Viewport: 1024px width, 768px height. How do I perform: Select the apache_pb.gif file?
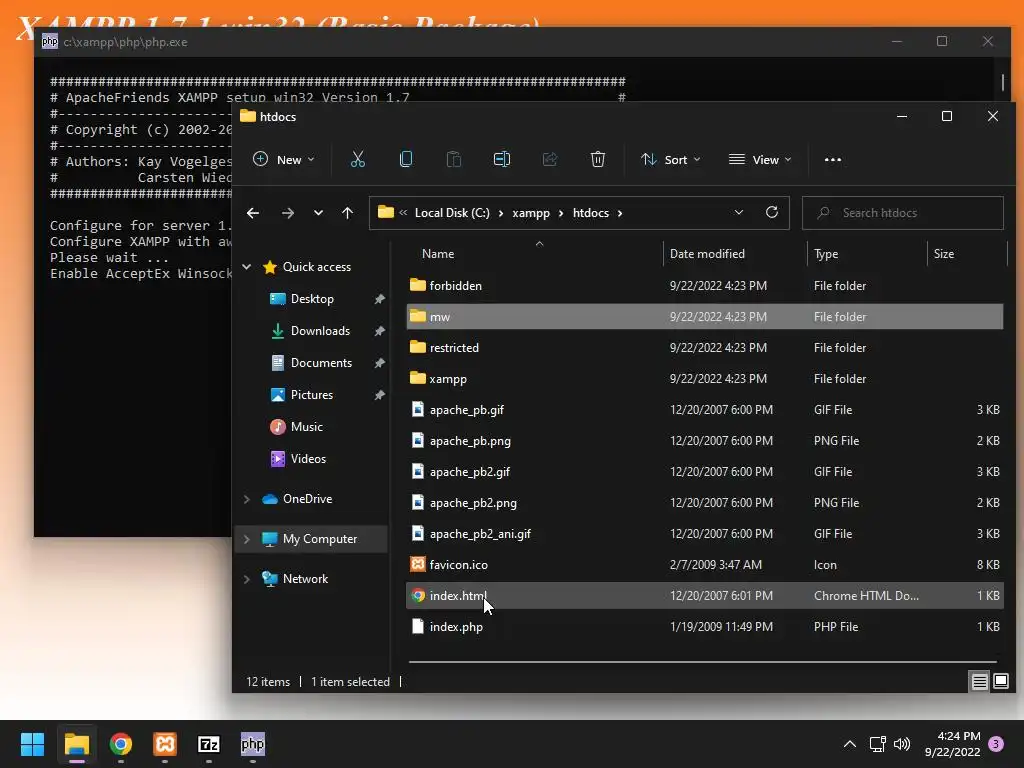click(x=704, y=409)
